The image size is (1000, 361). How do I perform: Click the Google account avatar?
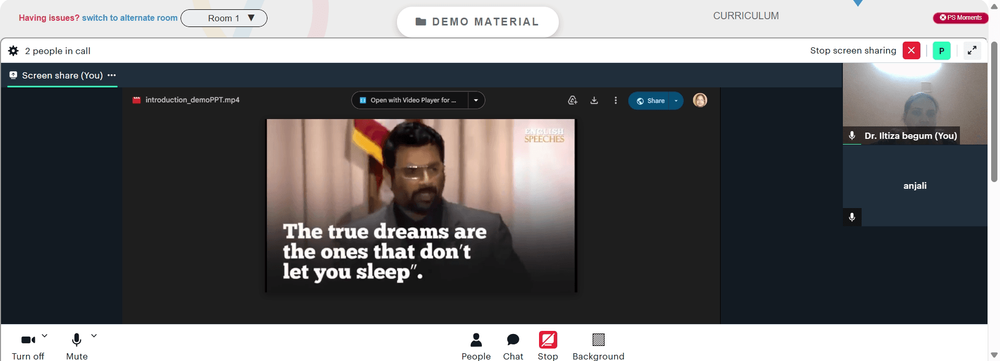pos(700,100)
